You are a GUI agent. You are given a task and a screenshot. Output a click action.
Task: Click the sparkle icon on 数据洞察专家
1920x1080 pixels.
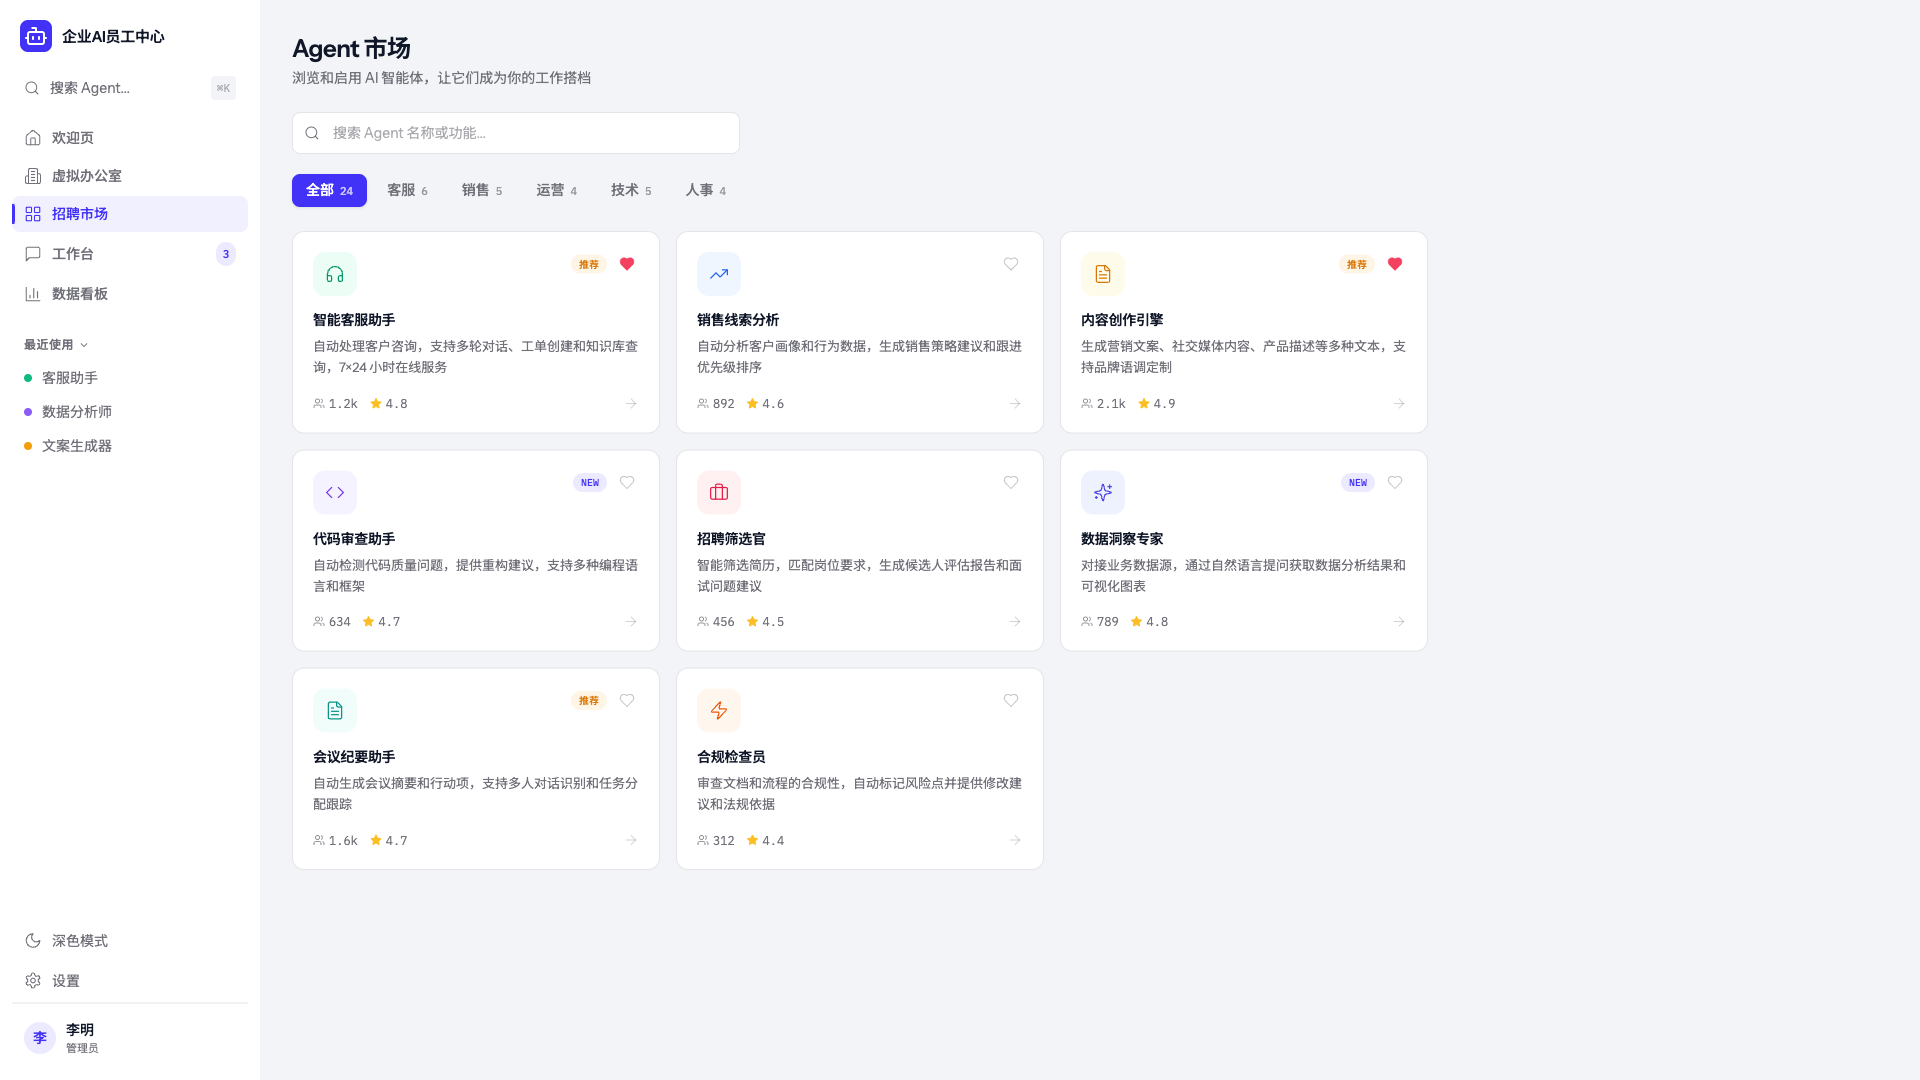pyautogui.click(x=1102, y=492)
